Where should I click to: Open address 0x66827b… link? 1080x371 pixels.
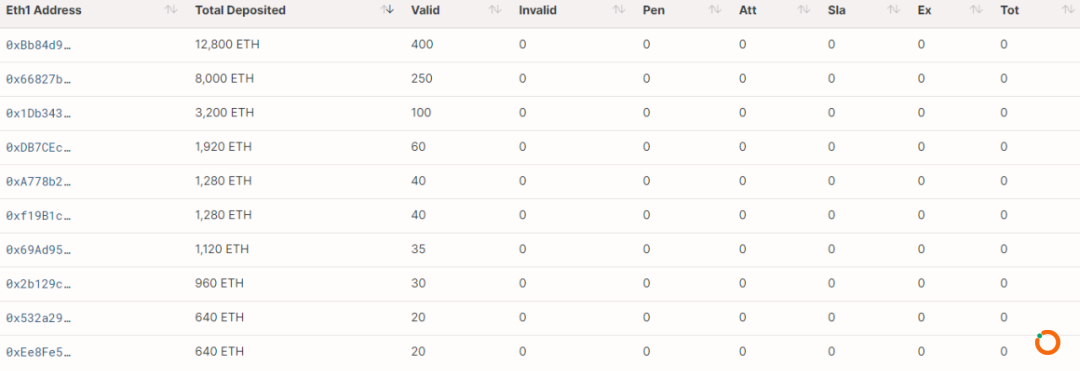39,79
